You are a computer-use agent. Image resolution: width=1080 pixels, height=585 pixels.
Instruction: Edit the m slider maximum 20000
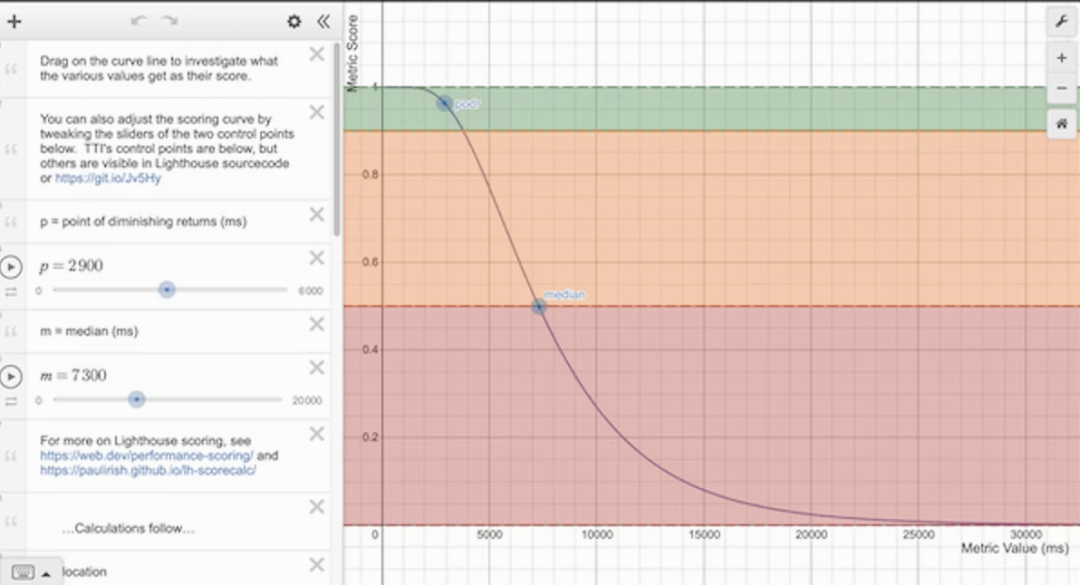[307, 400]
